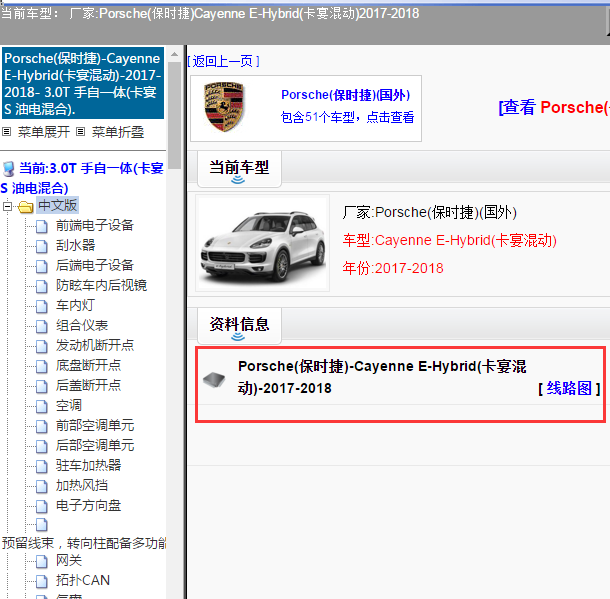
Task: Click the page icon next to 驻车加热器
Action: [x=42, y=466]
